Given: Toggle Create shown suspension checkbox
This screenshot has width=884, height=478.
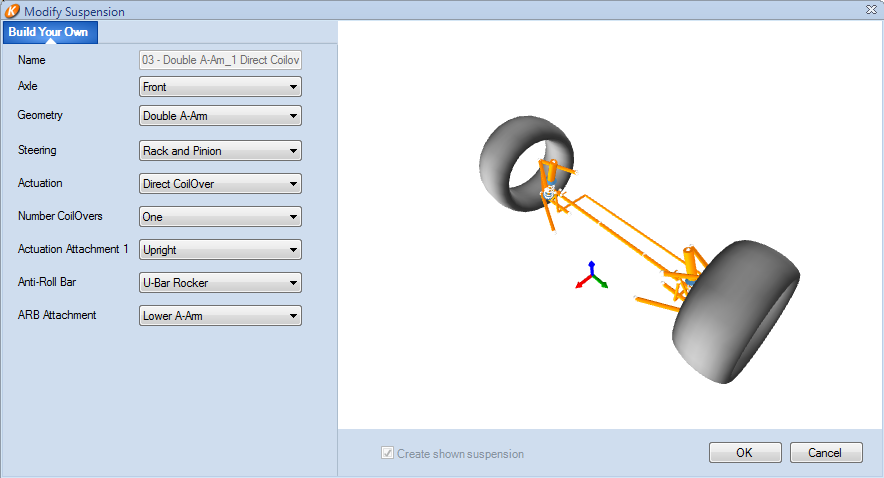Looking at the screenshot, I should click(387, 453).
